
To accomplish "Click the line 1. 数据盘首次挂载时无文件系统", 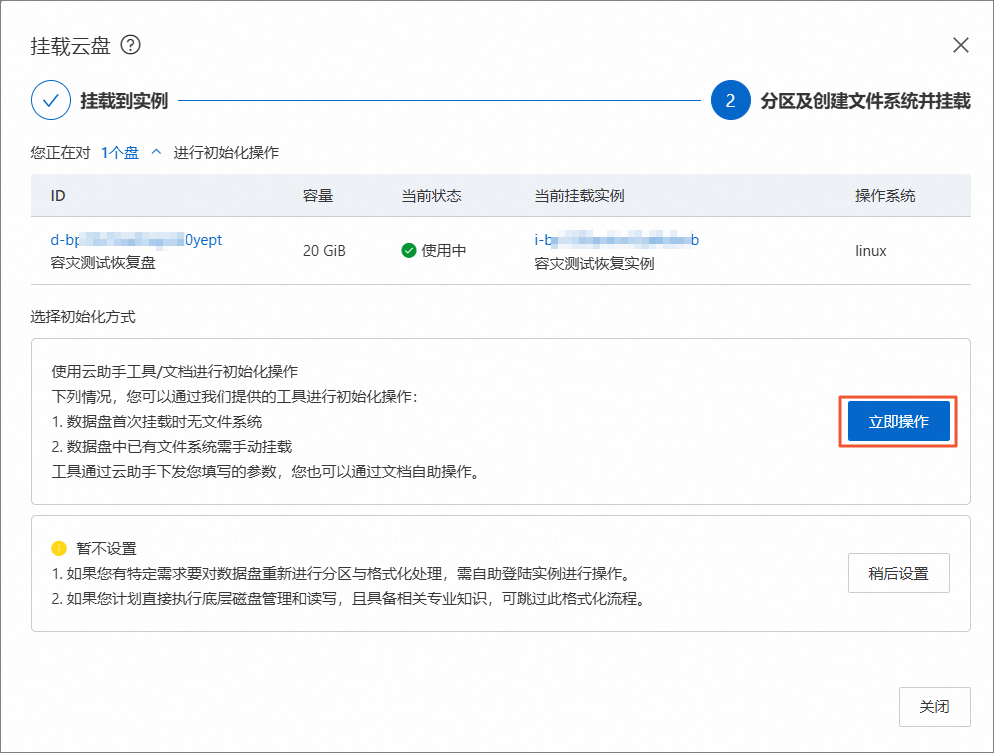I will (157, 422).
